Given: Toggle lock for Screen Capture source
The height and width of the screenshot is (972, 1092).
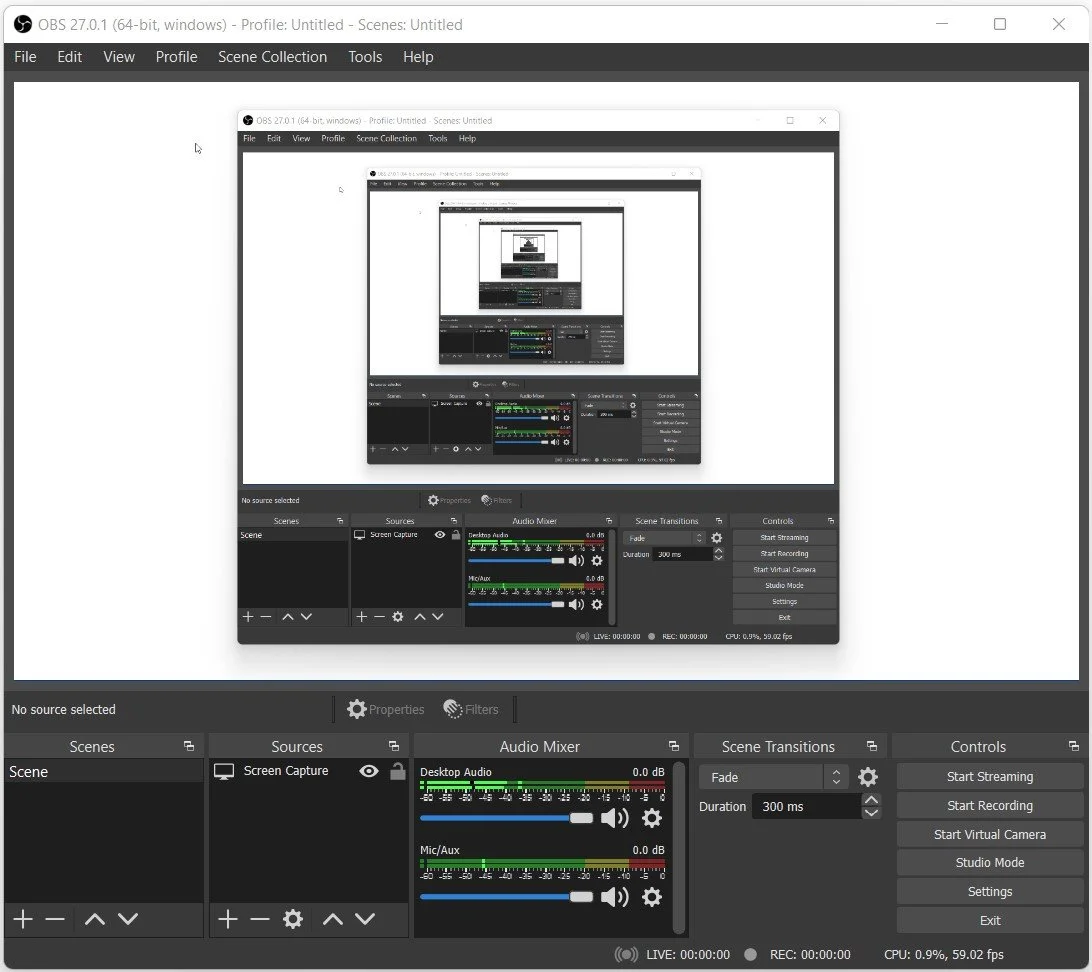Looking at the screenshot, I should (x=398, y=771).
